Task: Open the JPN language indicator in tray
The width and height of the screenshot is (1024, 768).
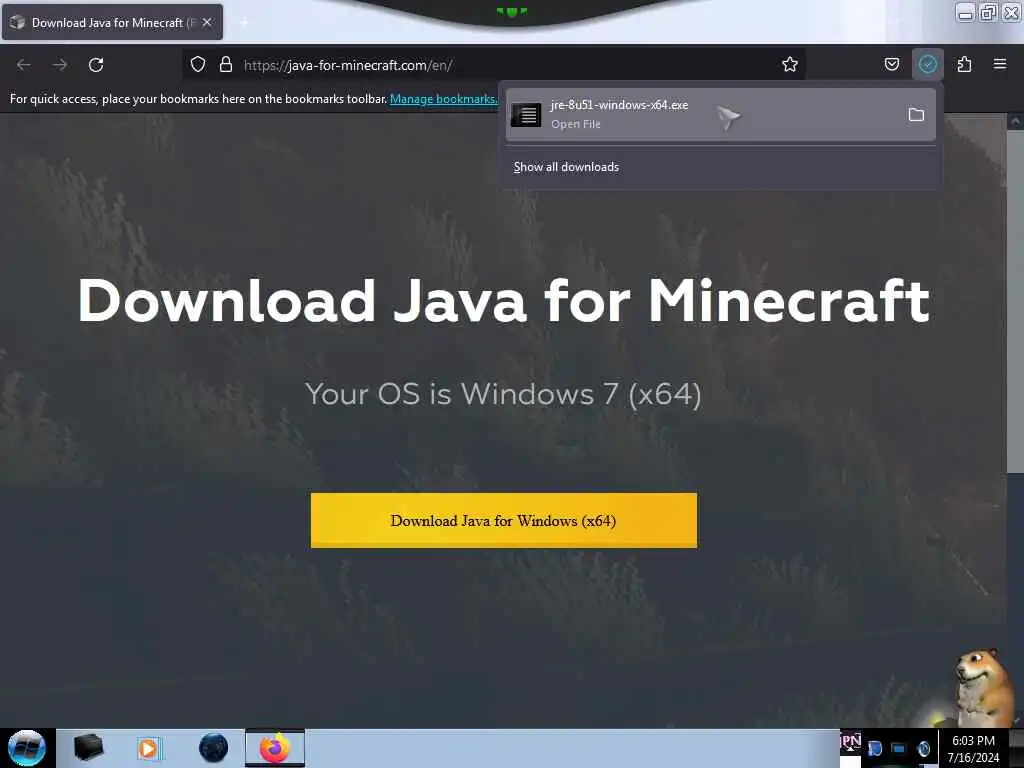Action: [850, 742]
